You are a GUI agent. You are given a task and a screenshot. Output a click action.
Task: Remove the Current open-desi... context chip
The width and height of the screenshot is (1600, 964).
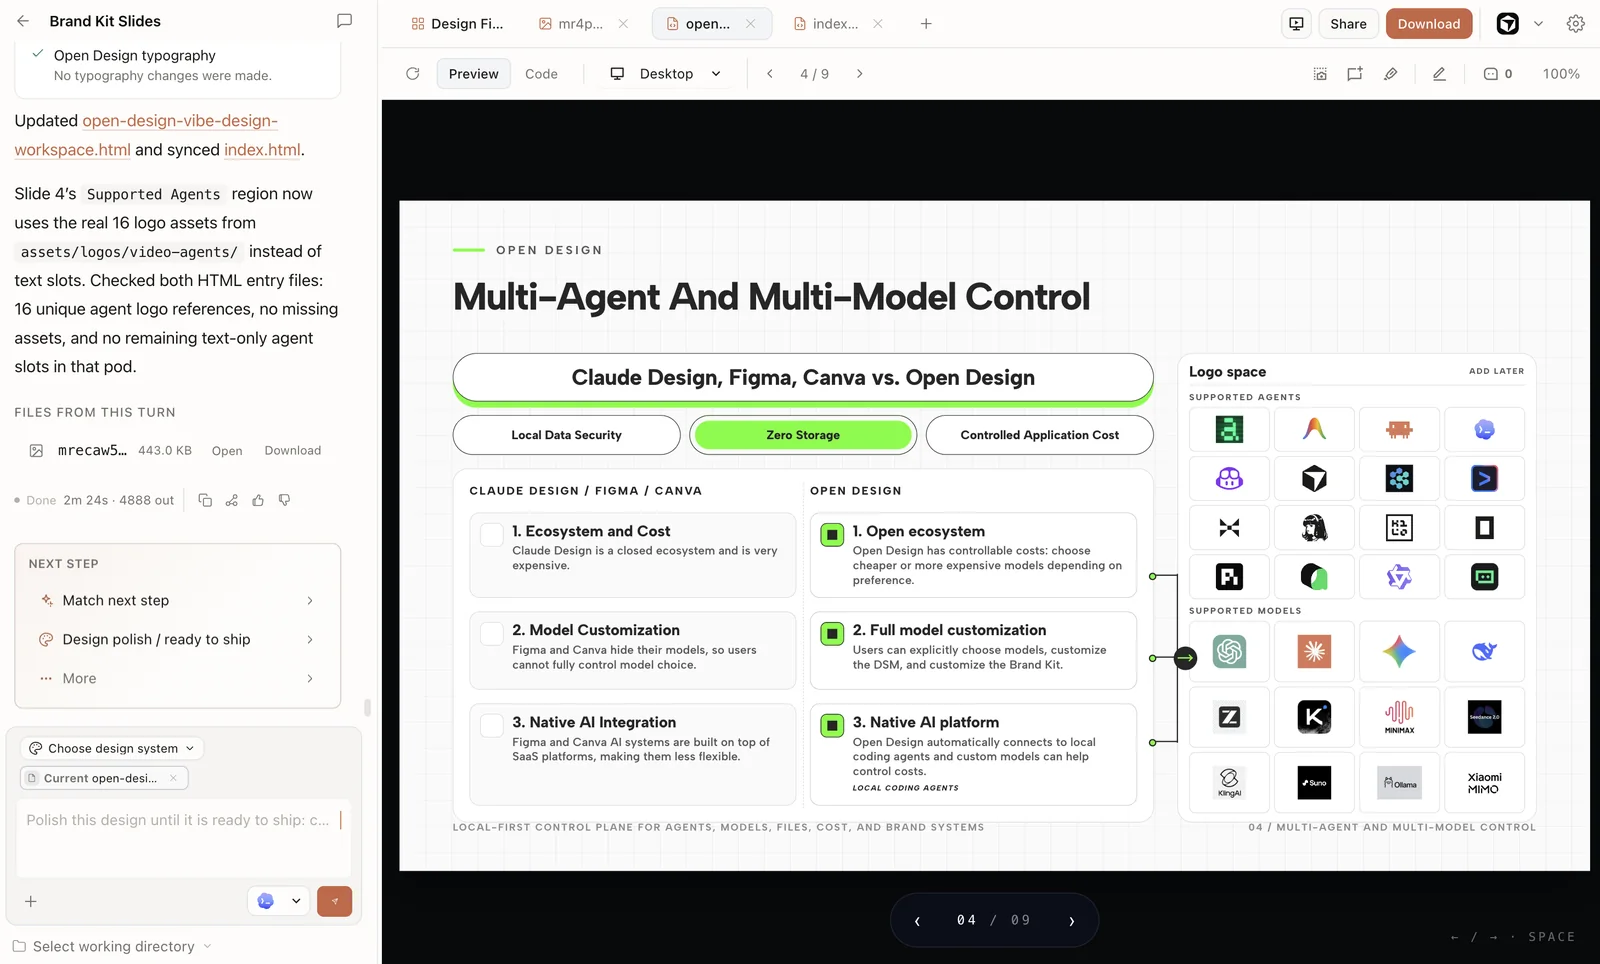coord(173,778)
